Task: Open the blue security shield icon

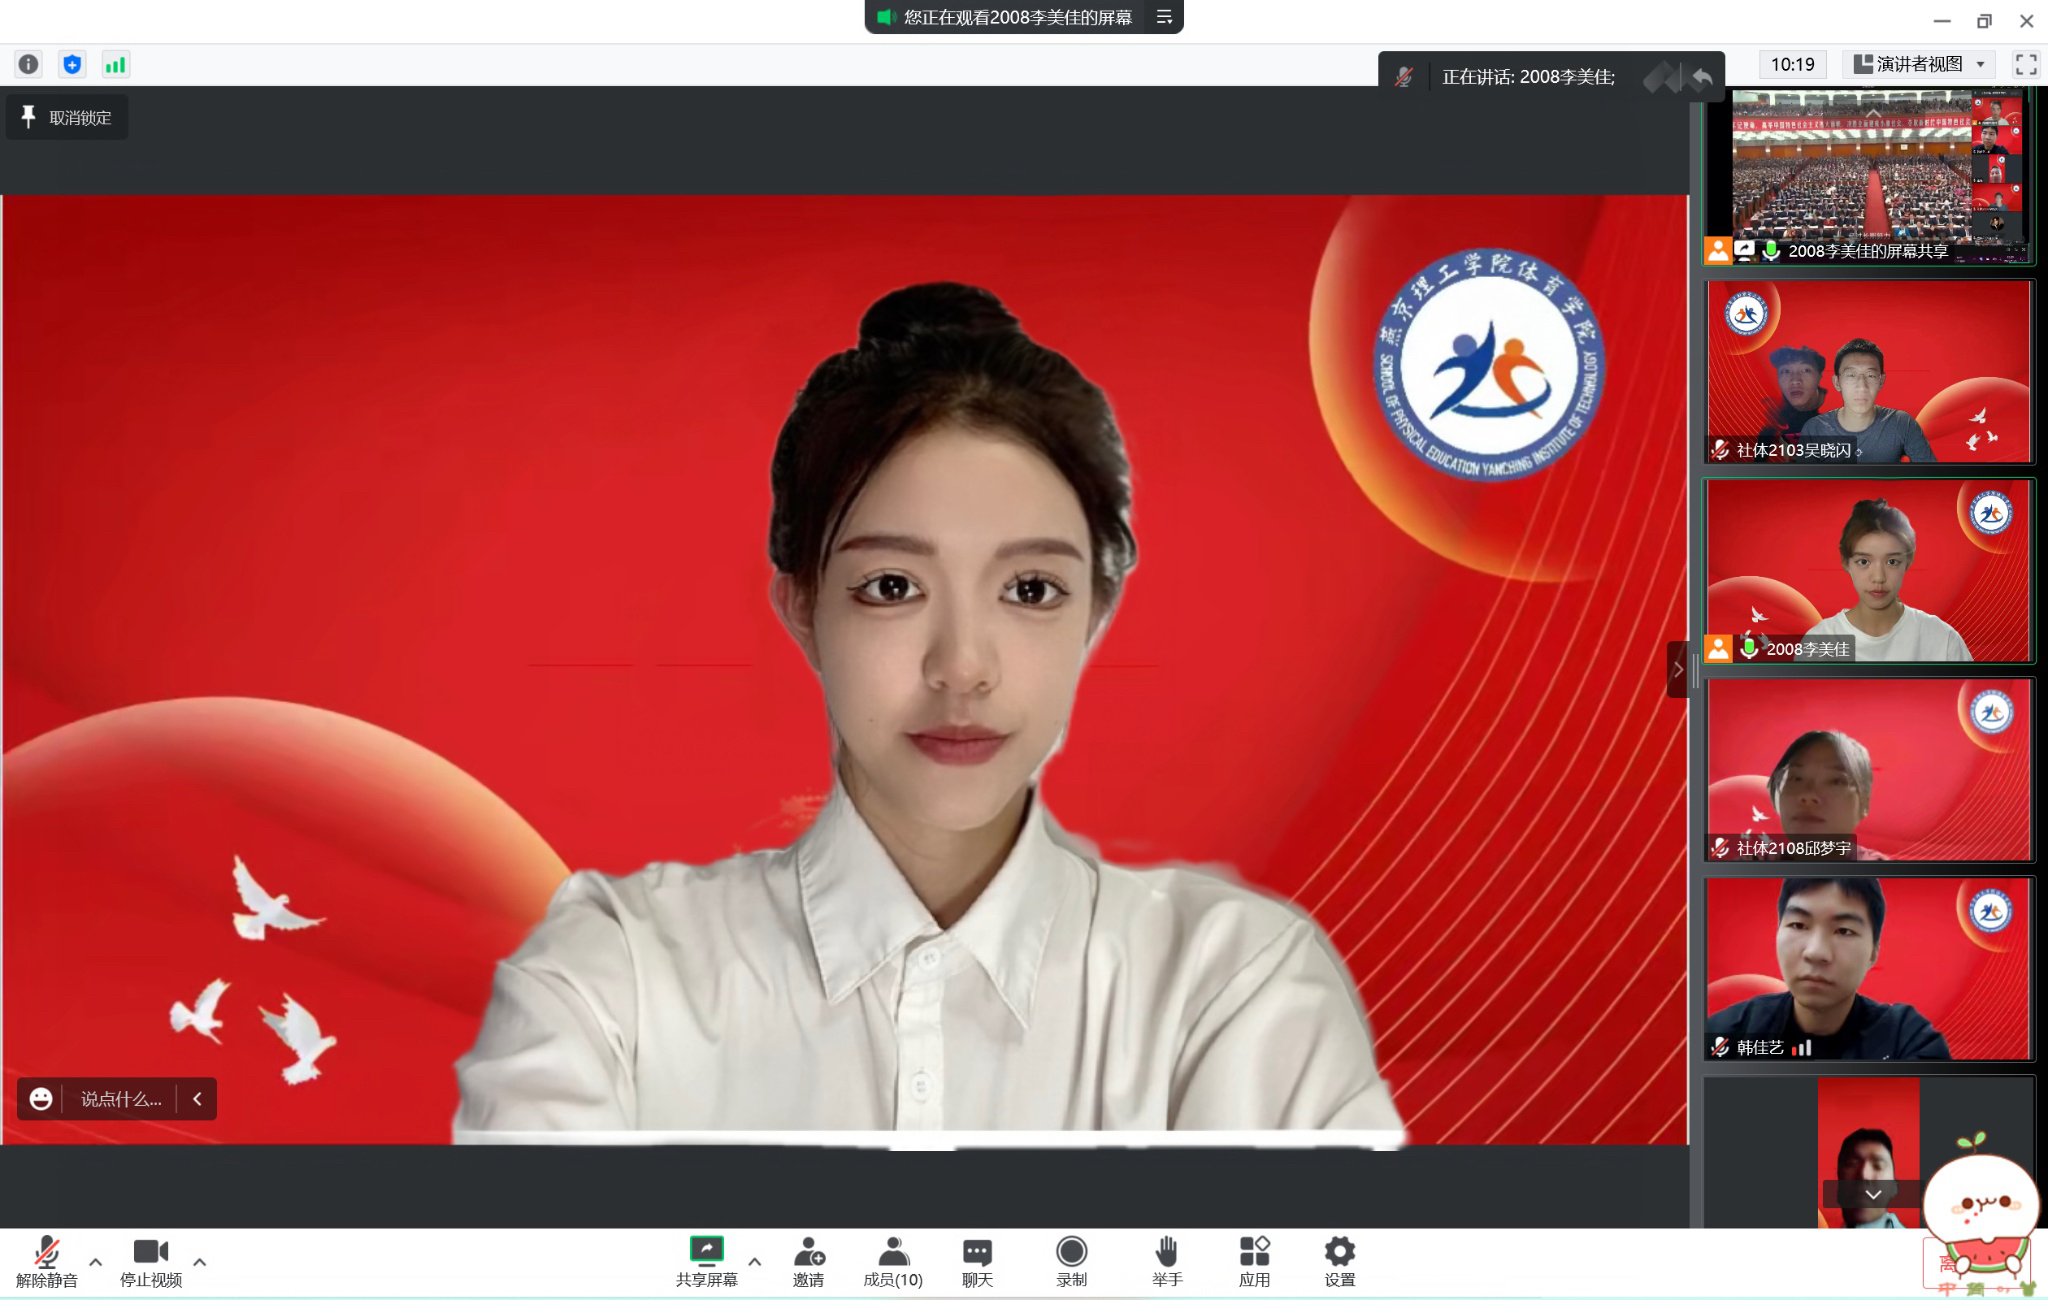Action: [x=72, y=65]
